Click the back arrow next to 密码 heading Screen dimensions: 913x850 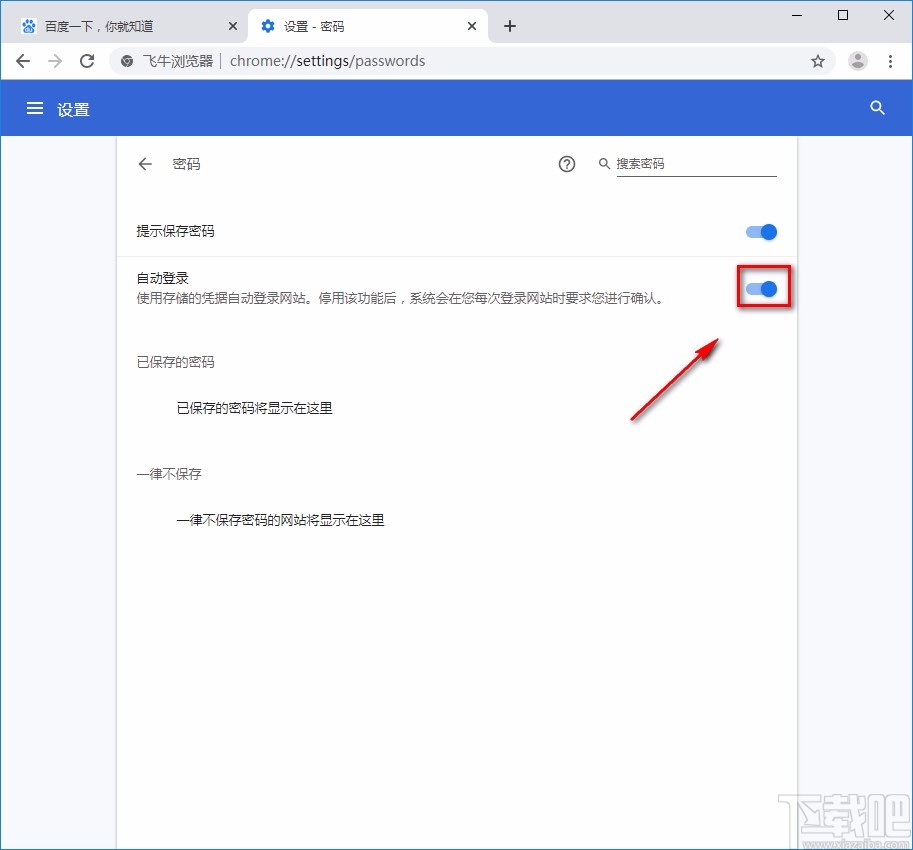[x=144, y=164]
